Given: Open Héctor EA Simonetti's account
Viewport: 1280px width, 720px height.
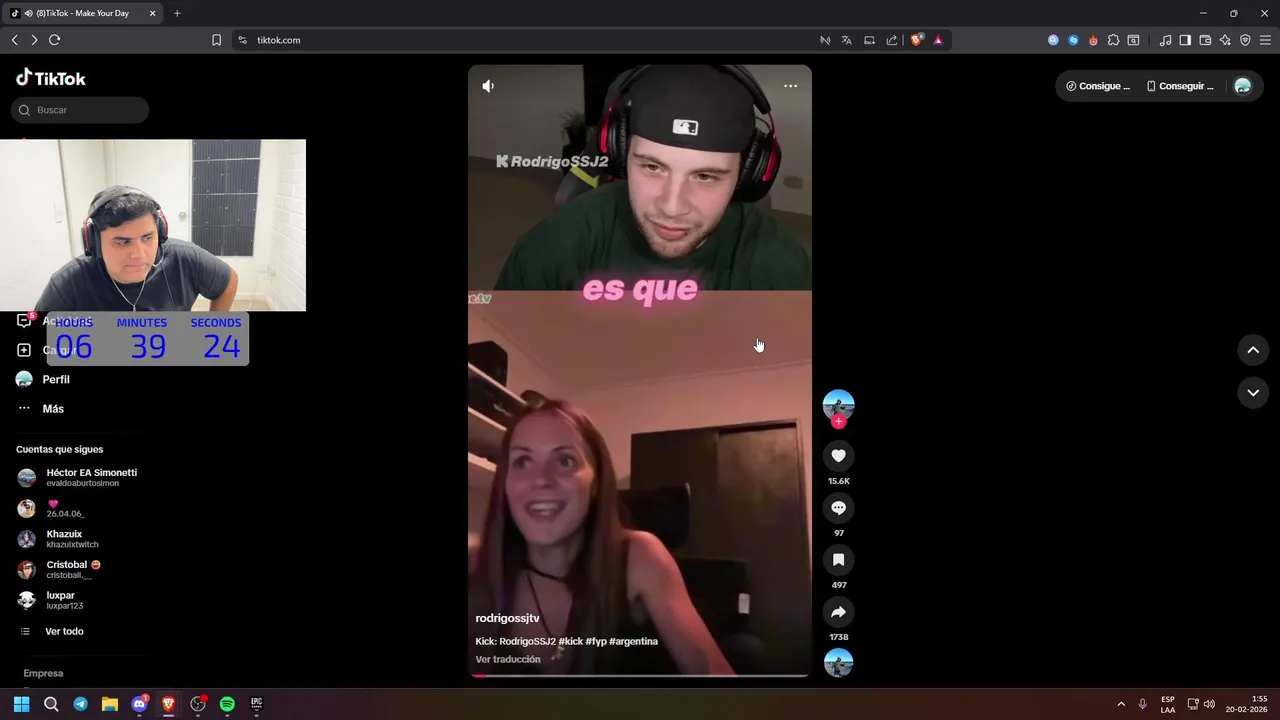Looking at the screenshot, I should 77,478.
